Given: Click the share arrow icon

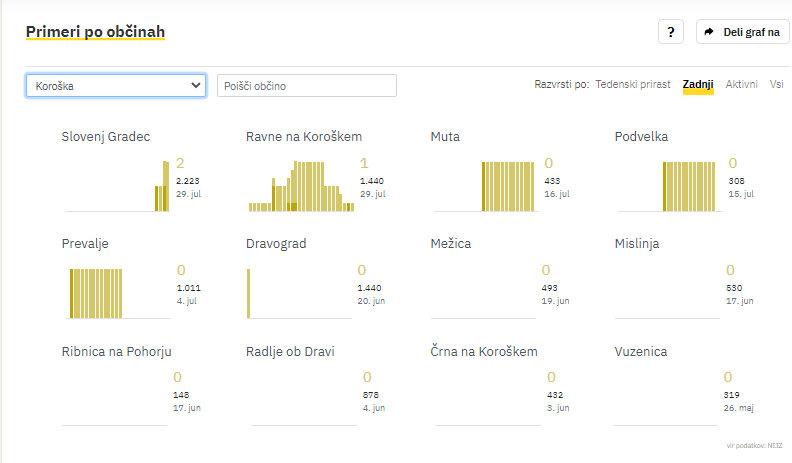Looking at the screenshot, I should tap(709, 32).
